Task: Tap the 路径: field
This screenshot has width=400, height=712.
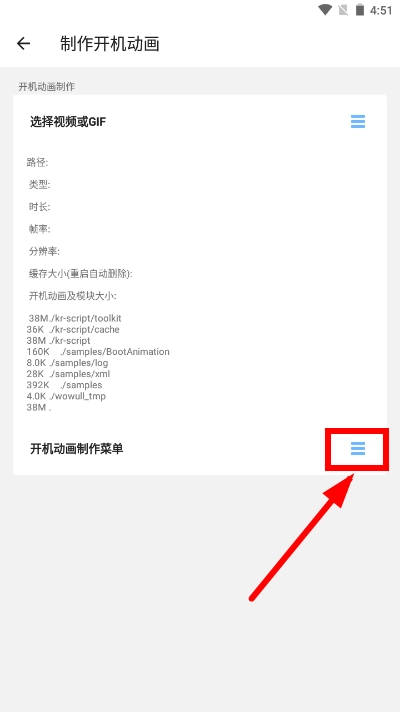Action: point(37,162)
